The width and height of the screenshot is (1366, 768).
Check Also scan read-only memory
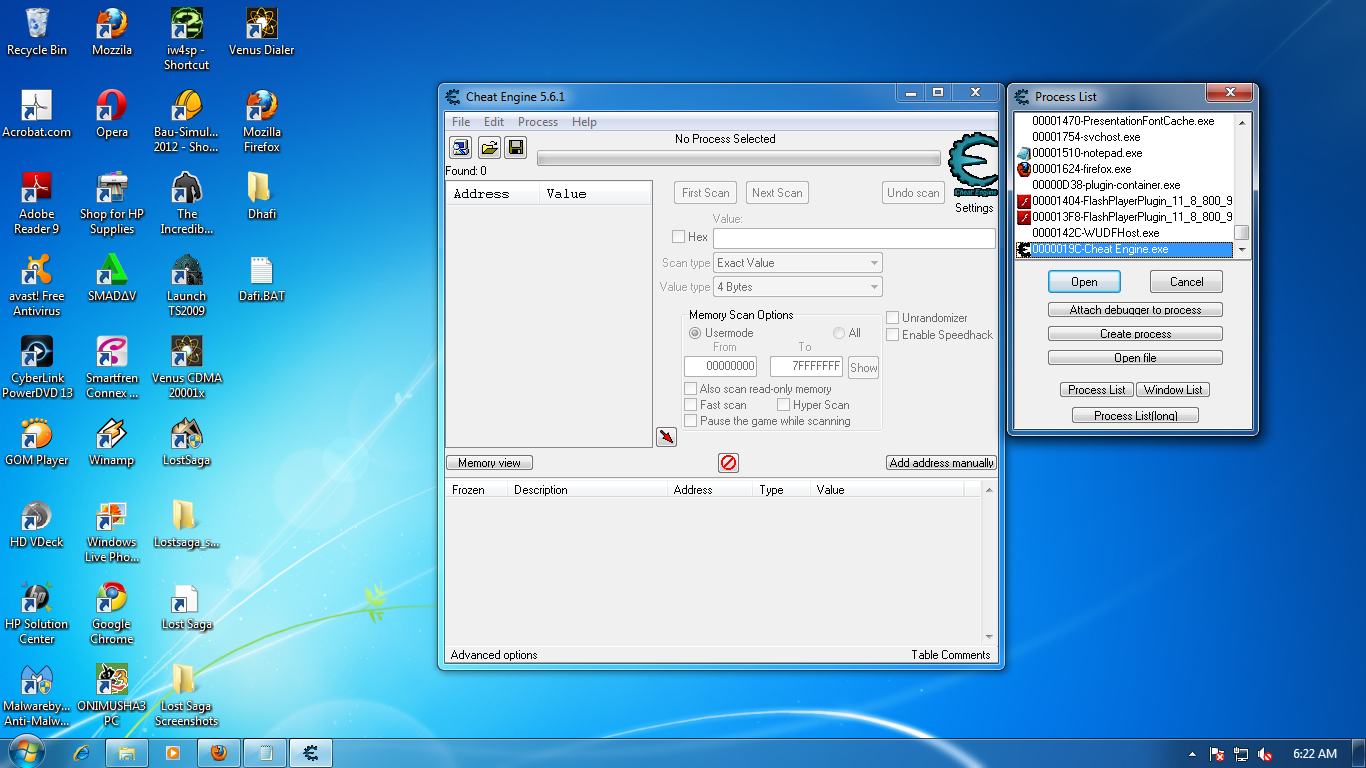690,389
